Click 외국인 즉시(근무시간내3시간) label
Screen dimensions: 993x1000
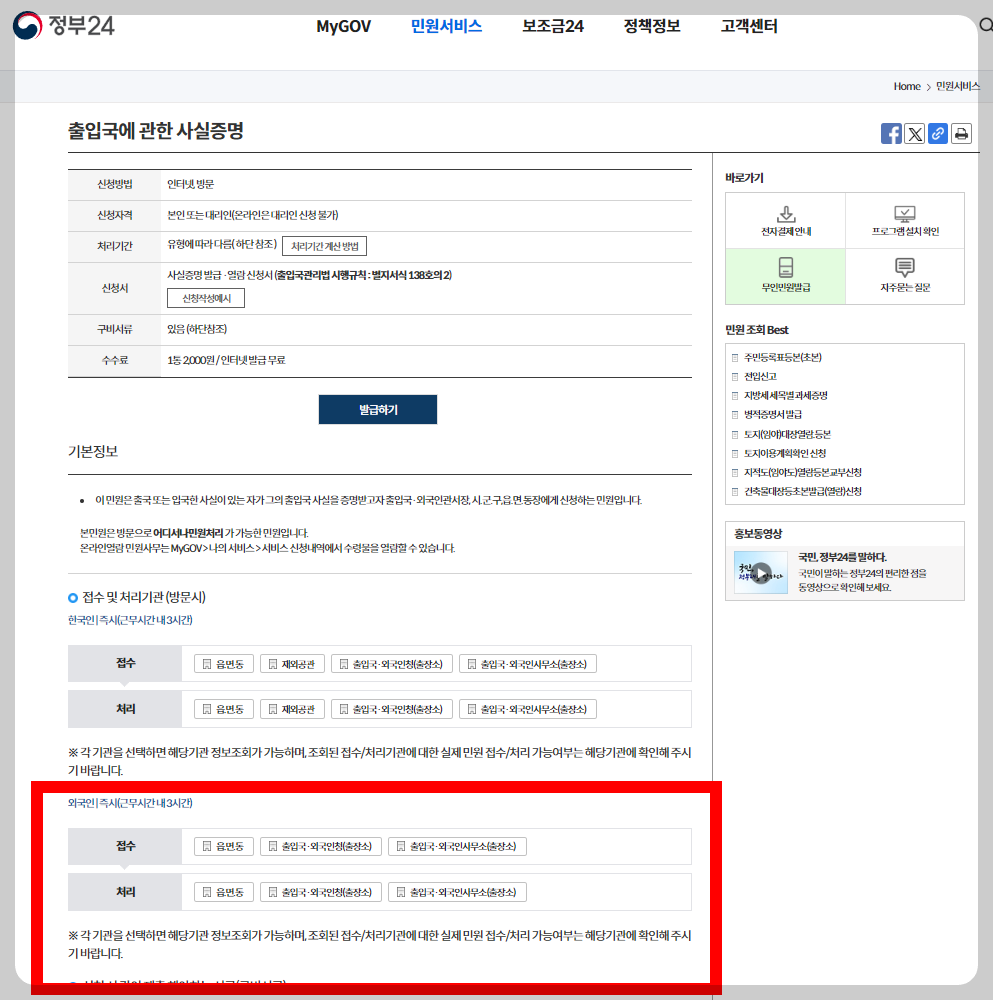click(130, 803)
